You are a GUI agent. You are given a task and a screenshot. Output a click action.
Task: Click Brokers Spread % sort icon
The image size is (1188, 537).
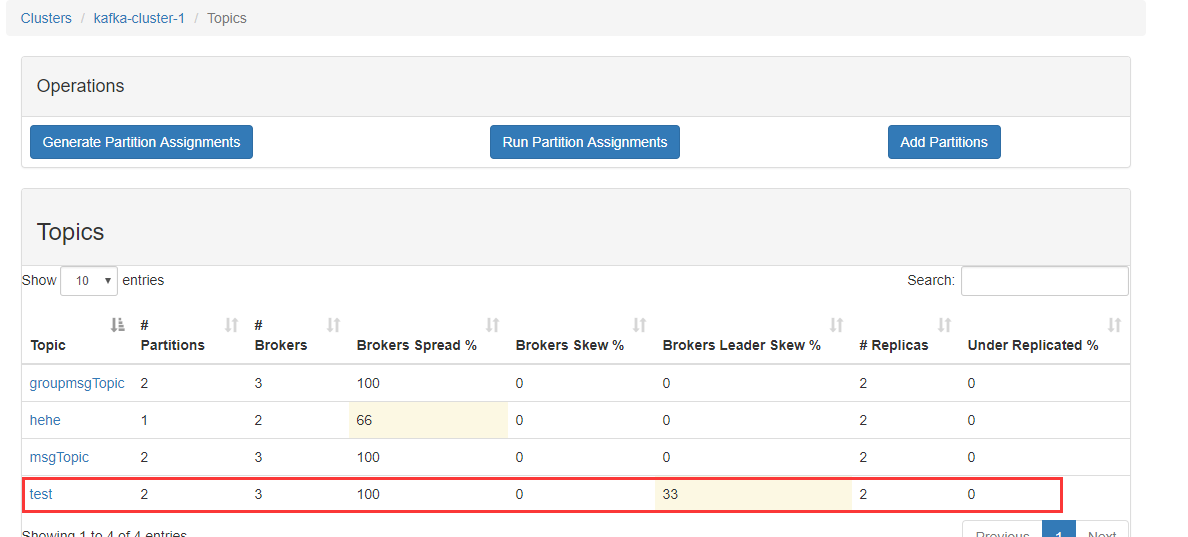(493, 325)
